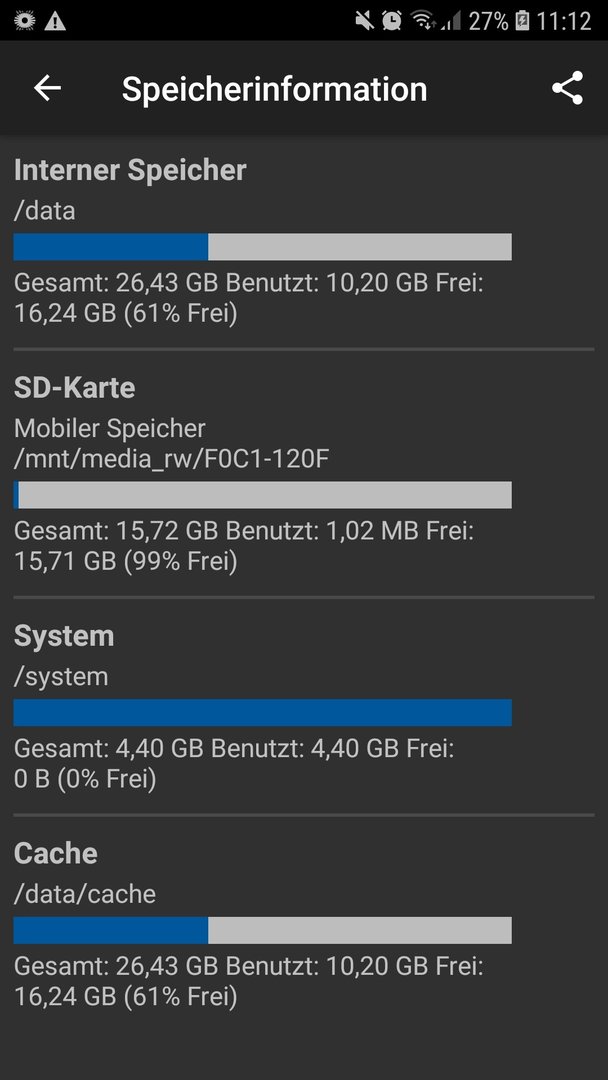608x1080 pixels.
Task: Tap the System section heading
Action: [x=64, y=636]
